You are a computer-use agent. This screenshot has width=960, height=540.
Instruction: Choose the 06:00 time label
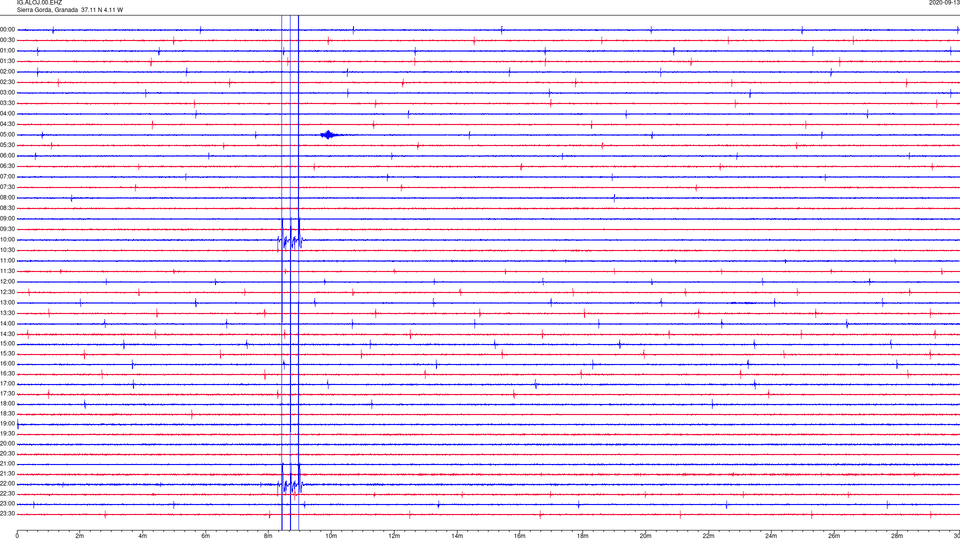8,156
